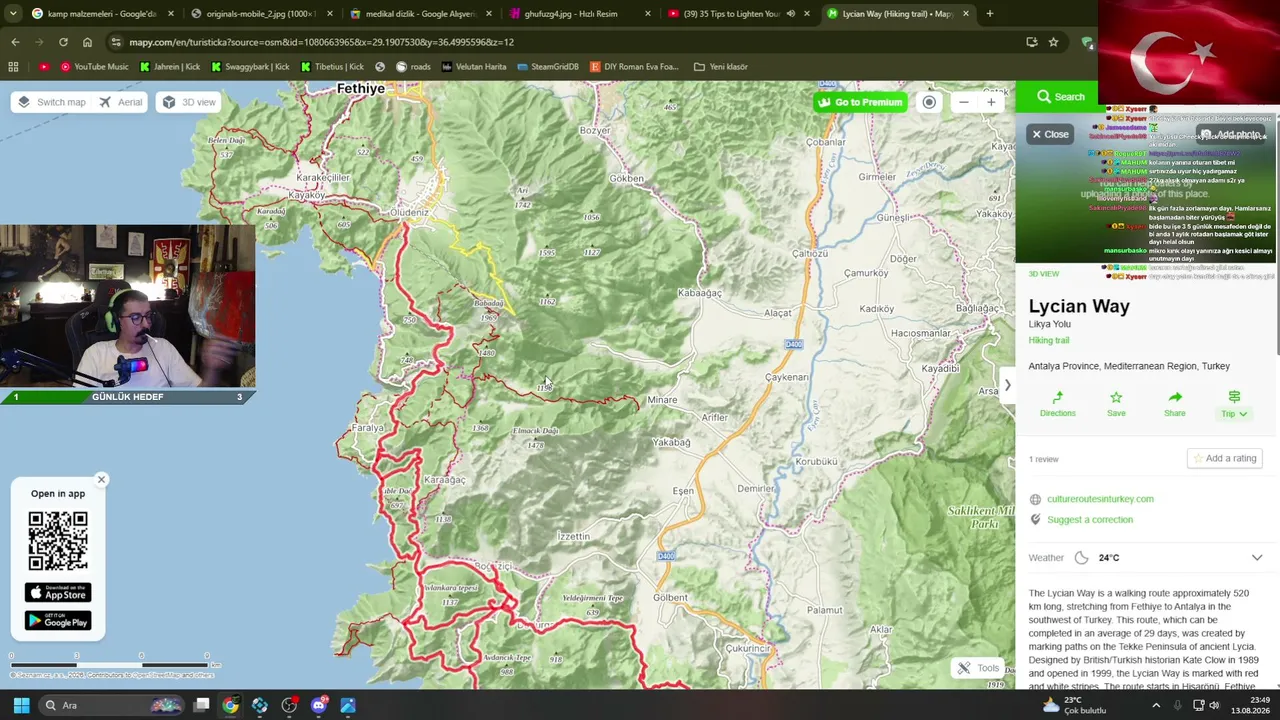
Task: Go back in browser history
Action: 15,42
